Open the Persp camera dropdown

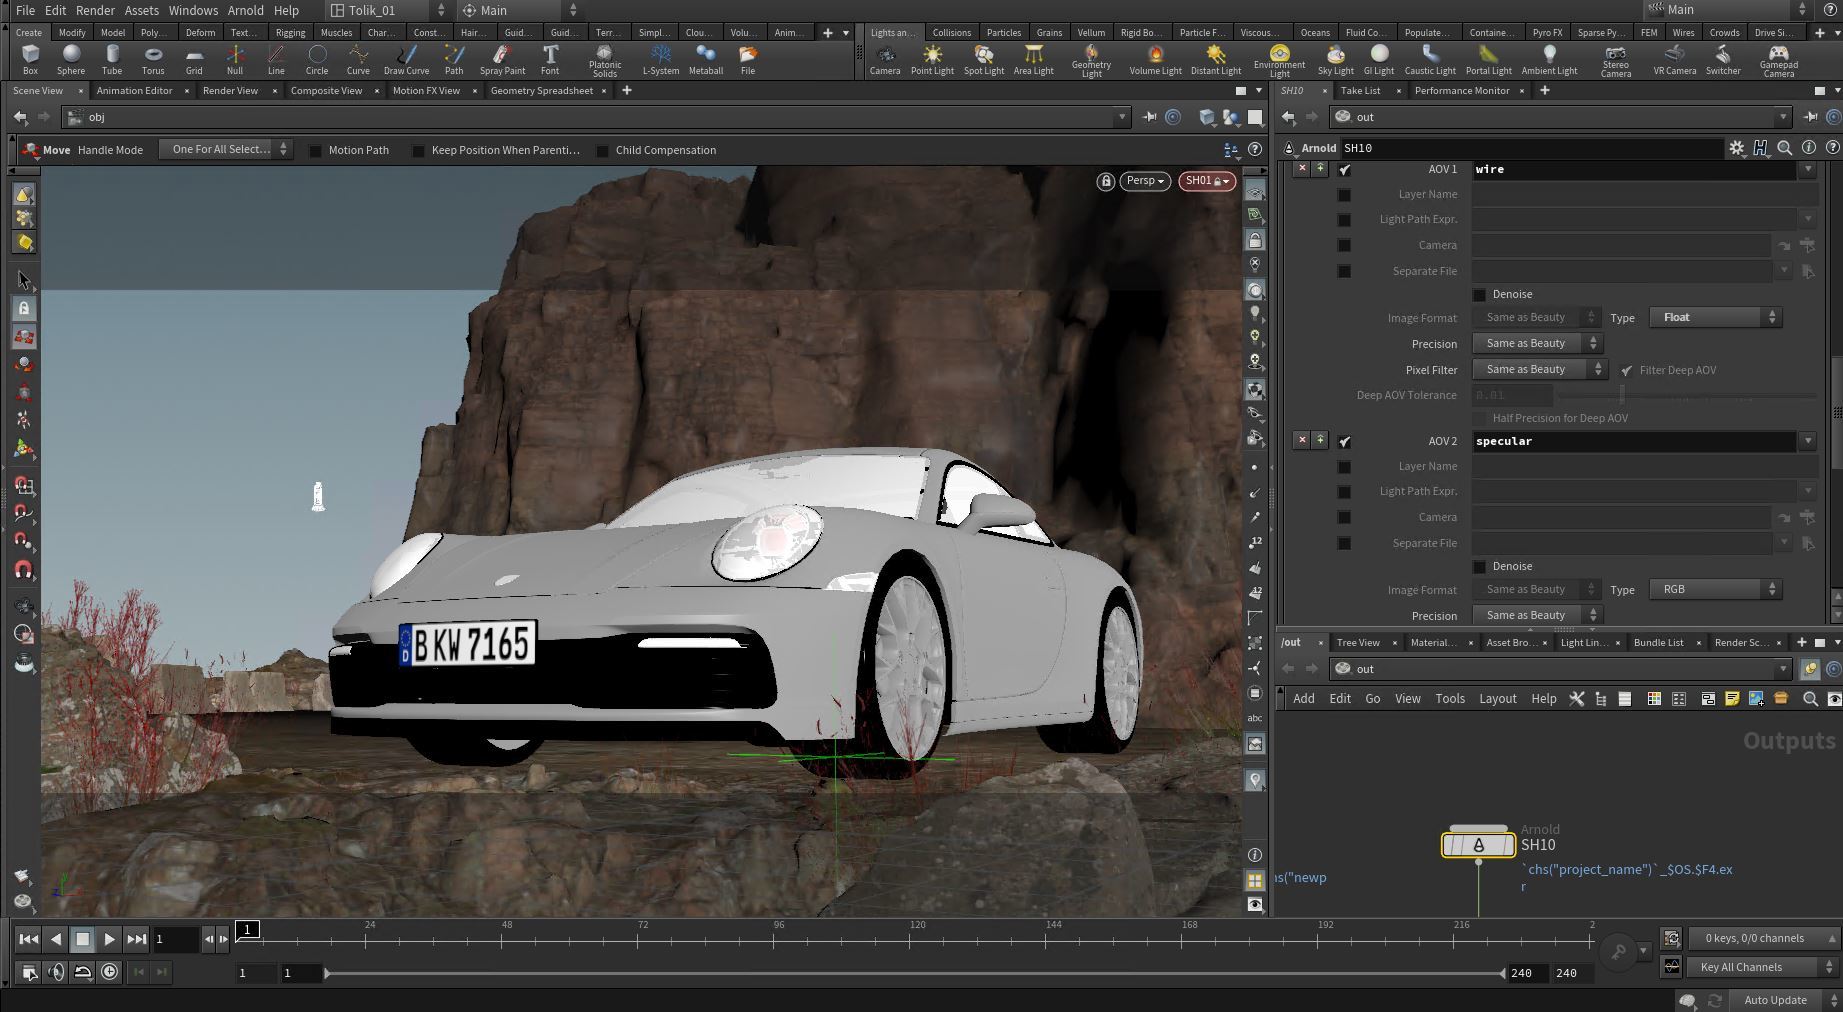[1145, 181]
